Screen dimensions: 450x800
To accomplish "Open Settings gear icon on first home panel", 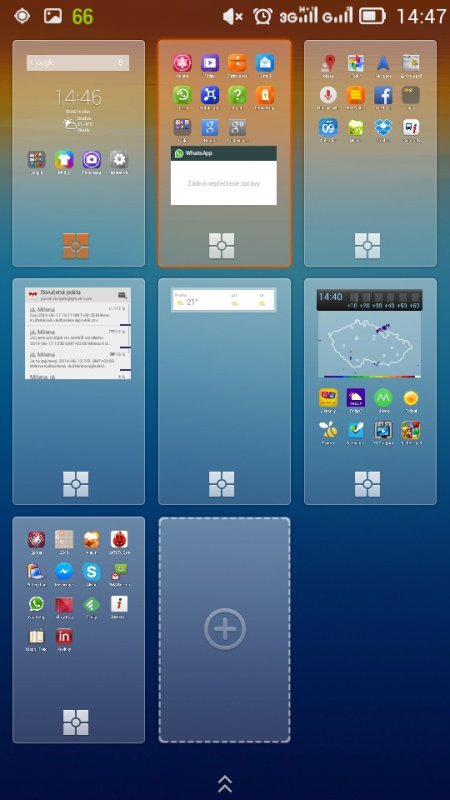I will tap(119, 160).
